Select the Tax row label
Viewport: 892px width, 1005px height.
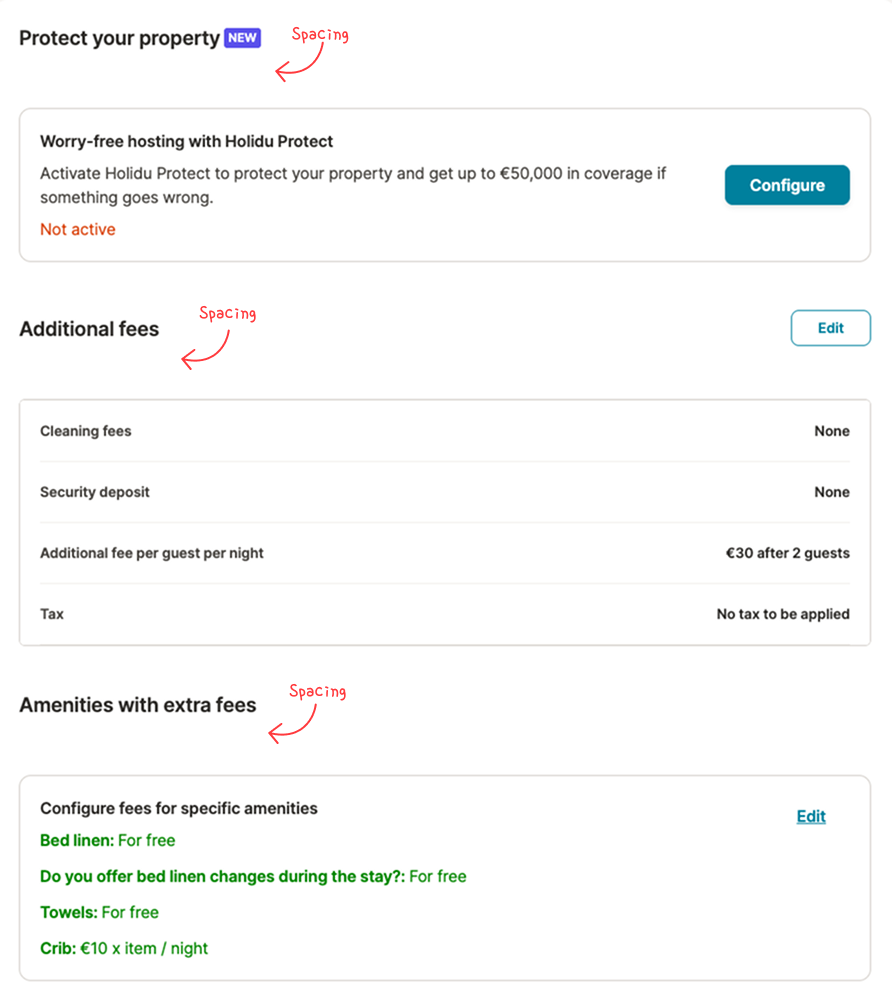click(x=52, y=614)
